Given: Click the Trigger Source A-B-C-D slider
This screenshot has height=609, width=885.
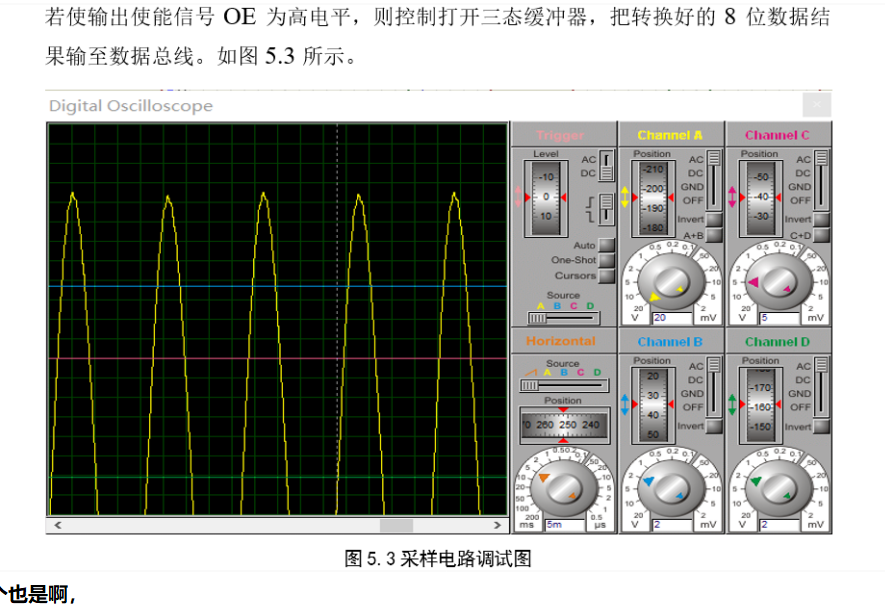Looking at the screenshot, I should click(x=563, y=318).
